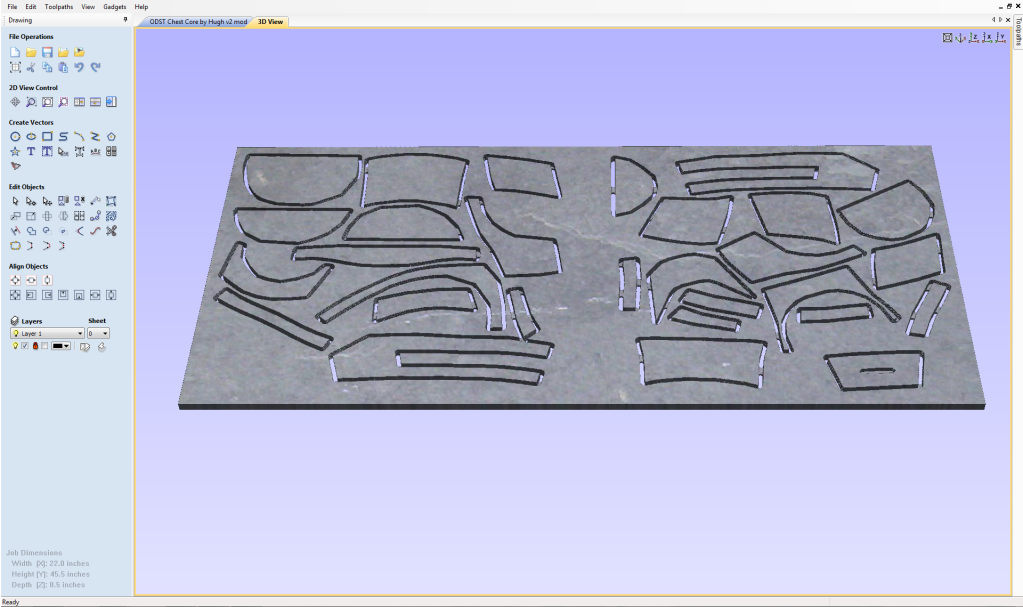Draw Circle tool in Create Vectors
The image size is (1023, 607).
tap(15, 136)
